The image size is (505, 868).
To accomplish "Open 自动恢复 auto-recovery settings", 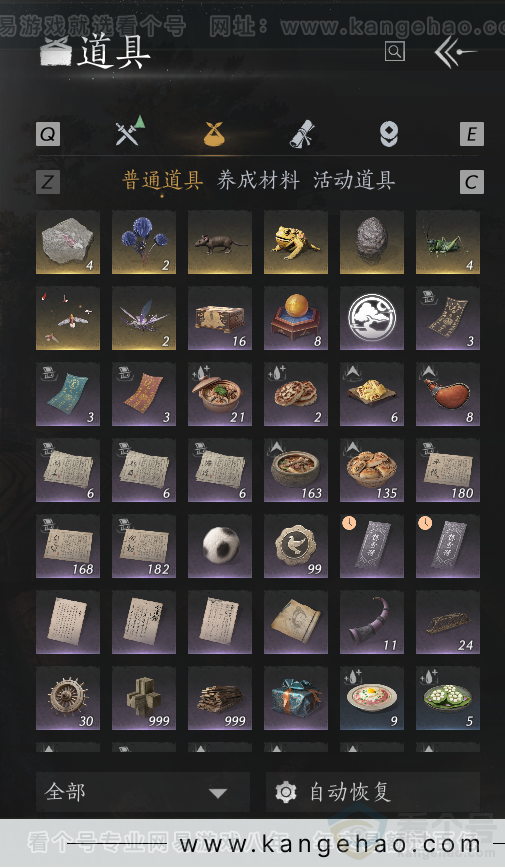I will [373, 792].
